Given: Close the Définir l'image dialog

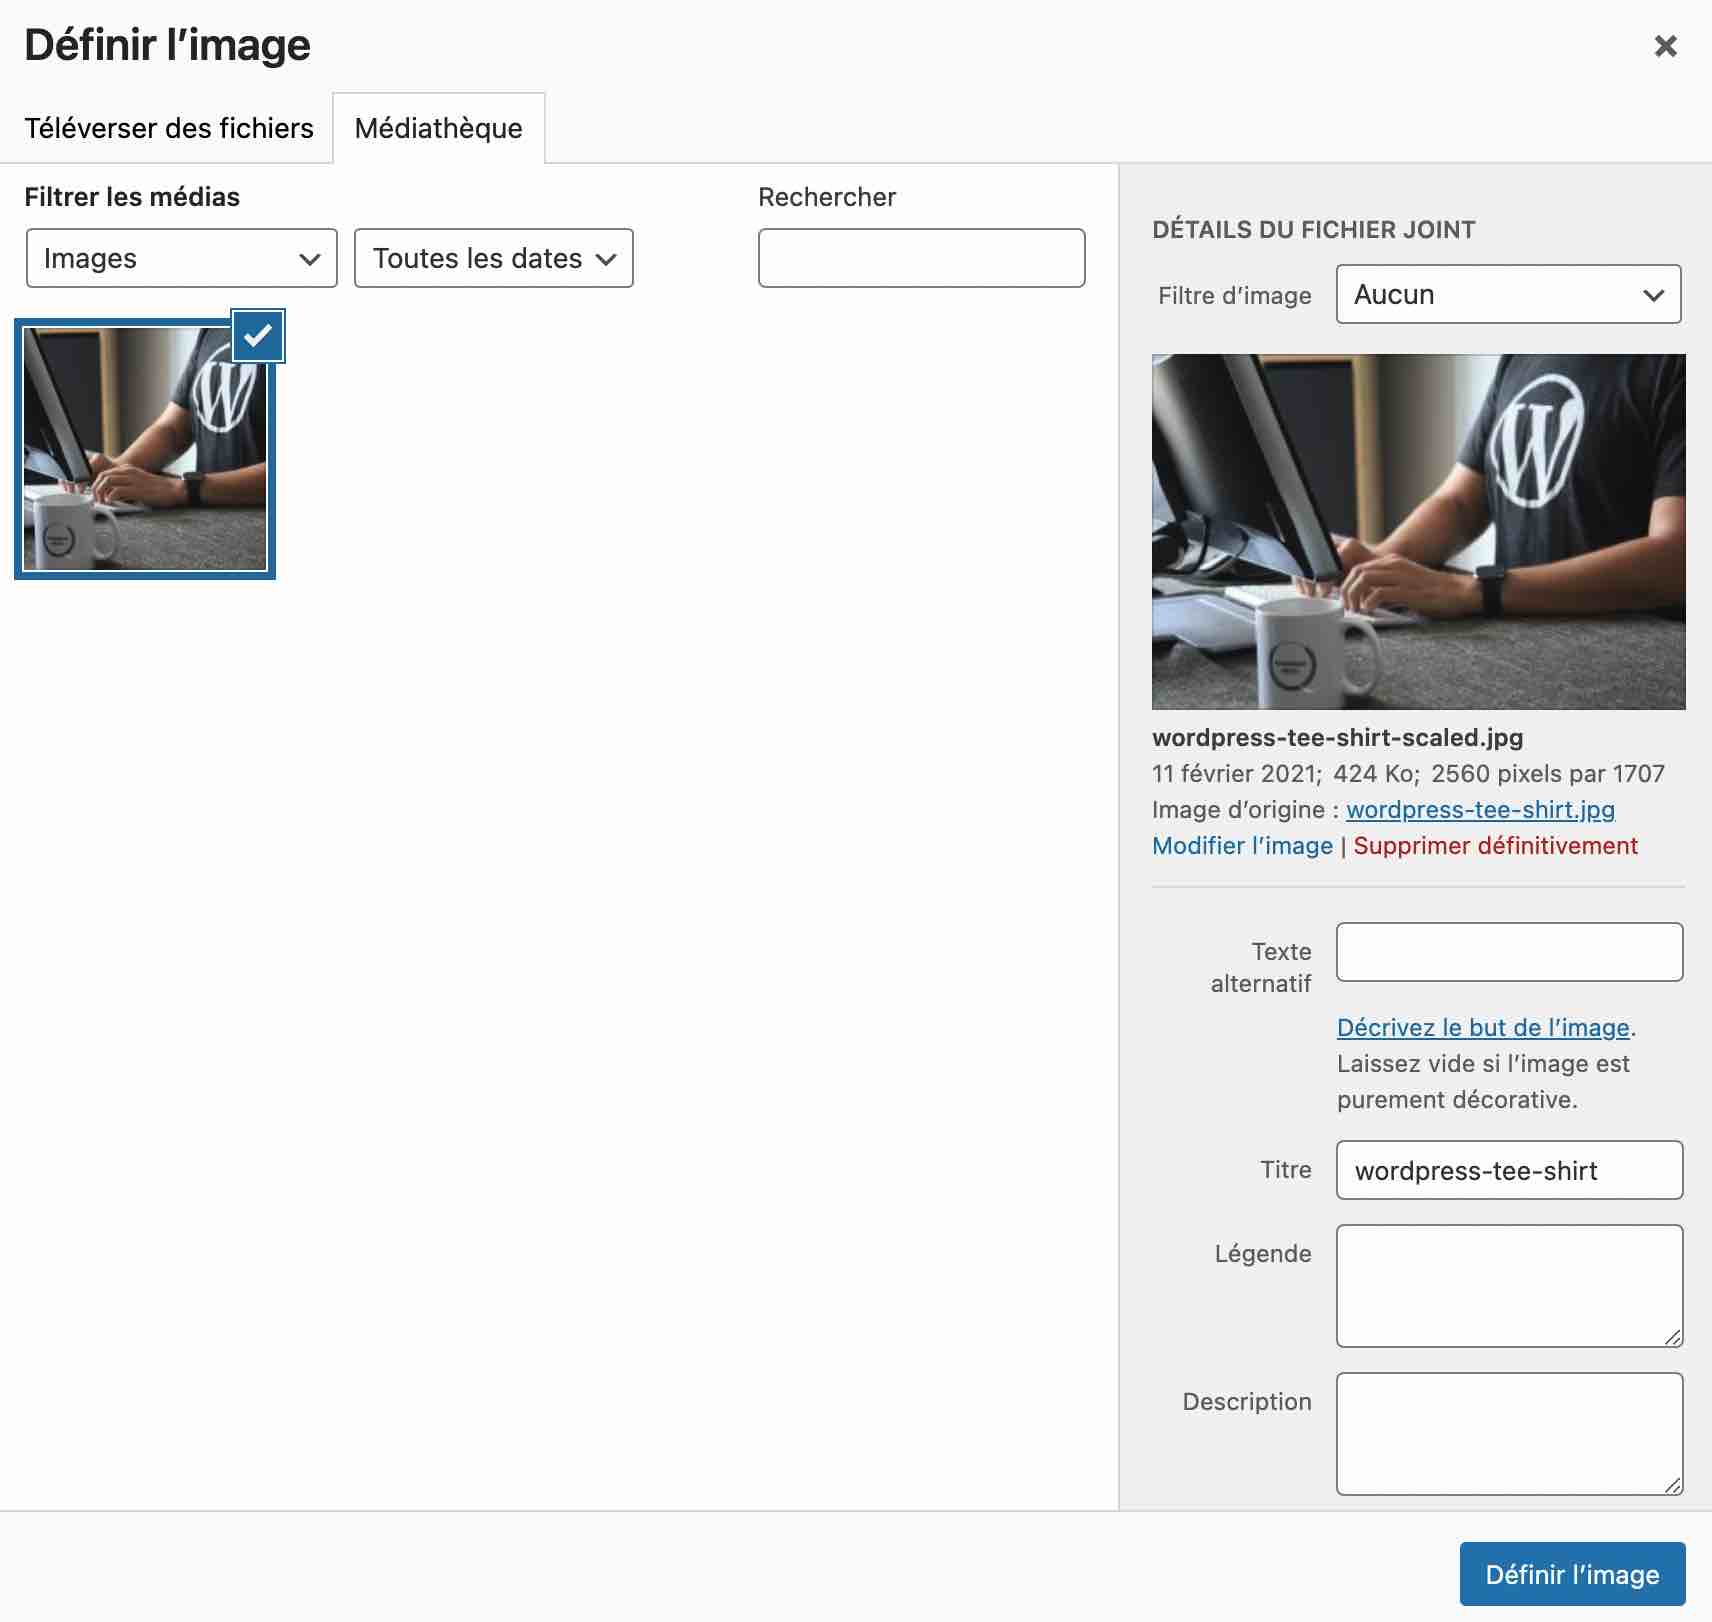Looking at the screenshot, I should pyautogui.click(x=1665, y=46).
